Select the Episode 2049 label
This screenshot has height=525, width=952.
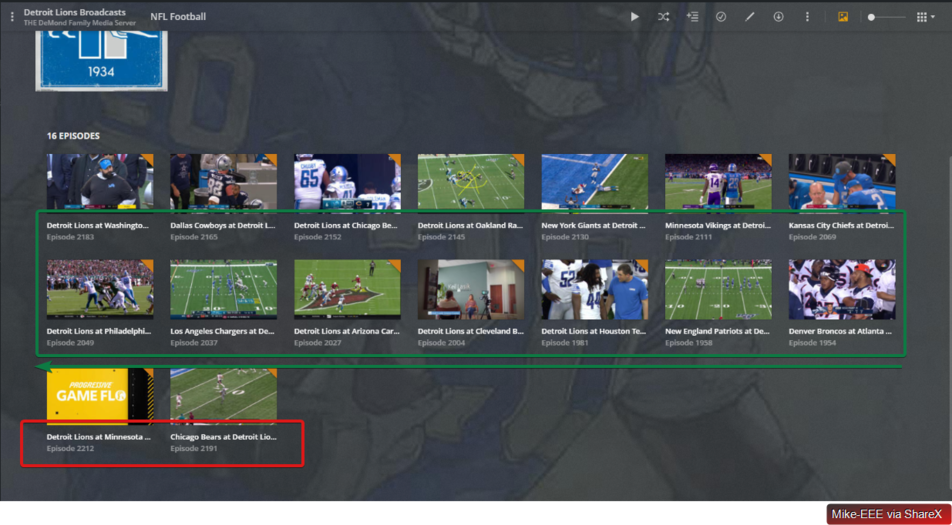tap(70, 343)
